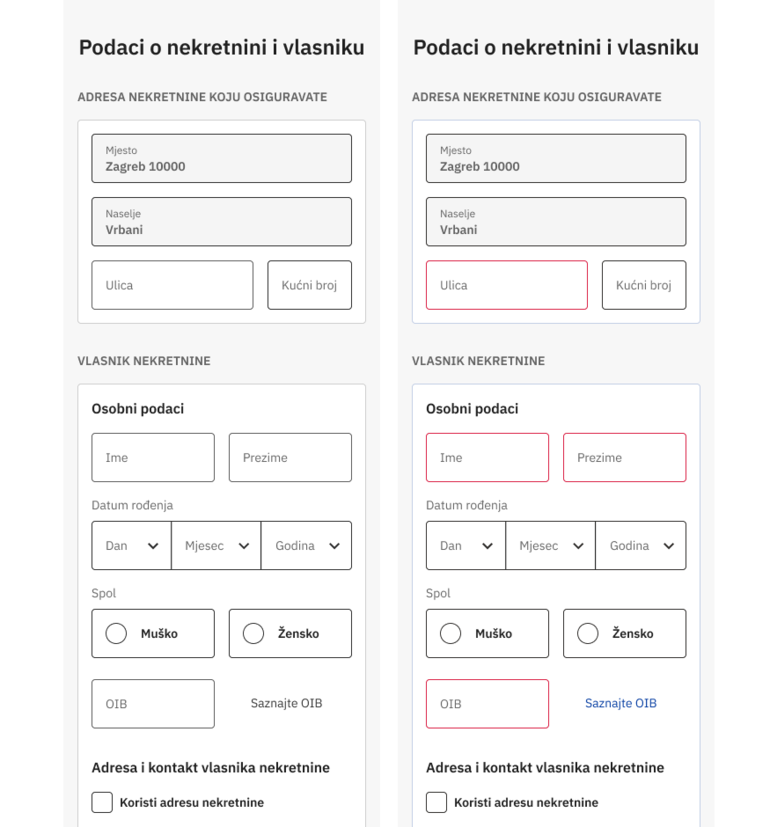Image resolution: width=770 pixels, height=827 pixels.
Task: Check Koristi adresu nekretnine in the right form
Action: (x=436, y=802)
